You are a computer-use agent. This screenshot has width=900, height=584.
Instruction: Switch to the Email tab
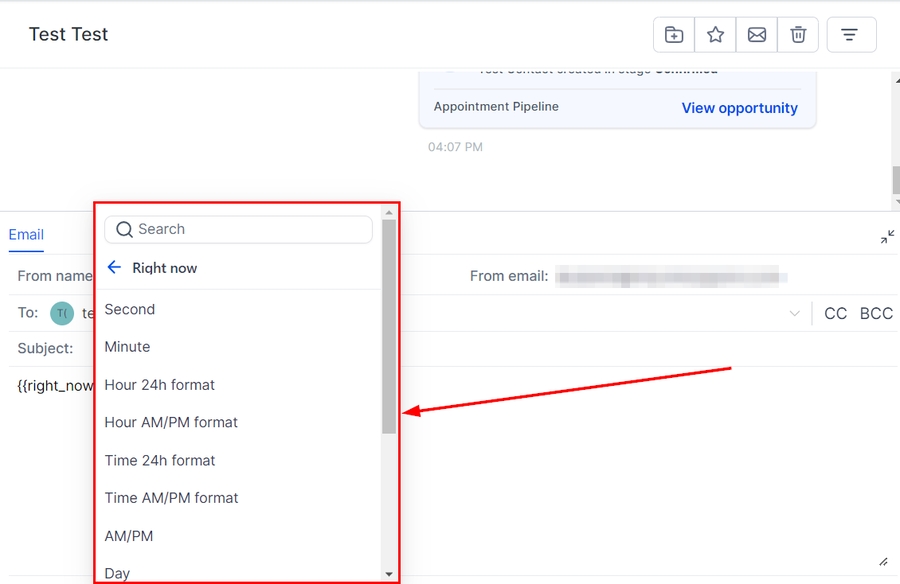click(26, 235)
